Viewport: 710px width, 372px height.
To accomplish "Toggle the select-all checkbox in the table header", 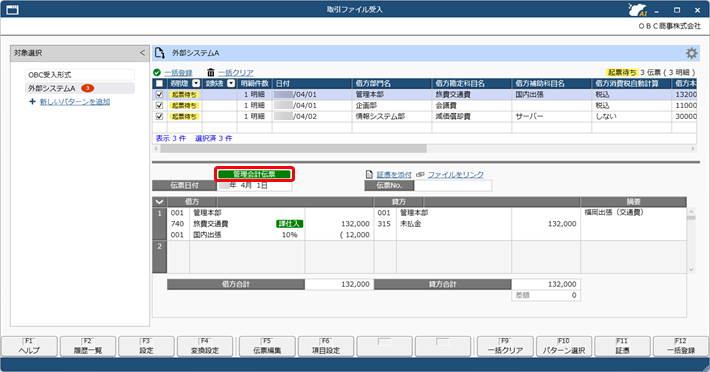I will click(159, 83).
